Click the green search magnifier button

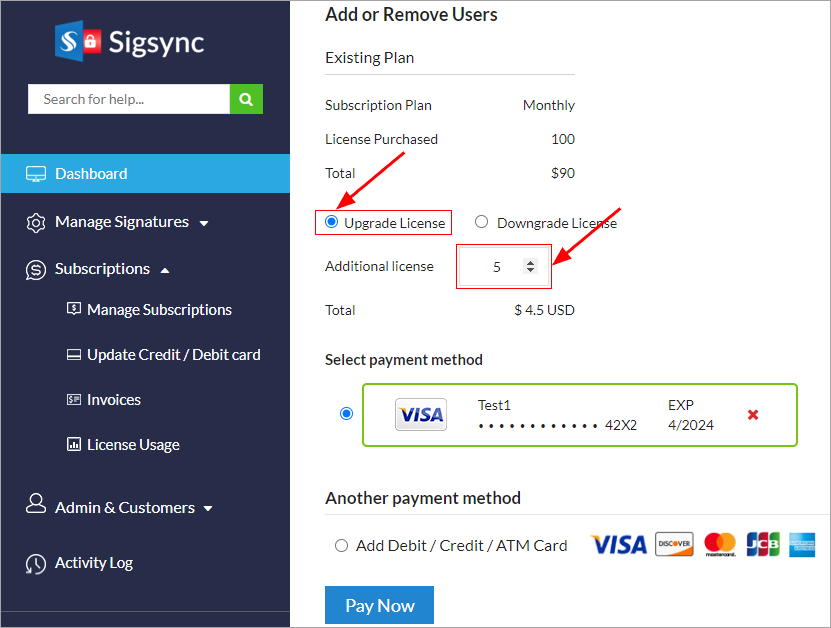tap(246, 99)
